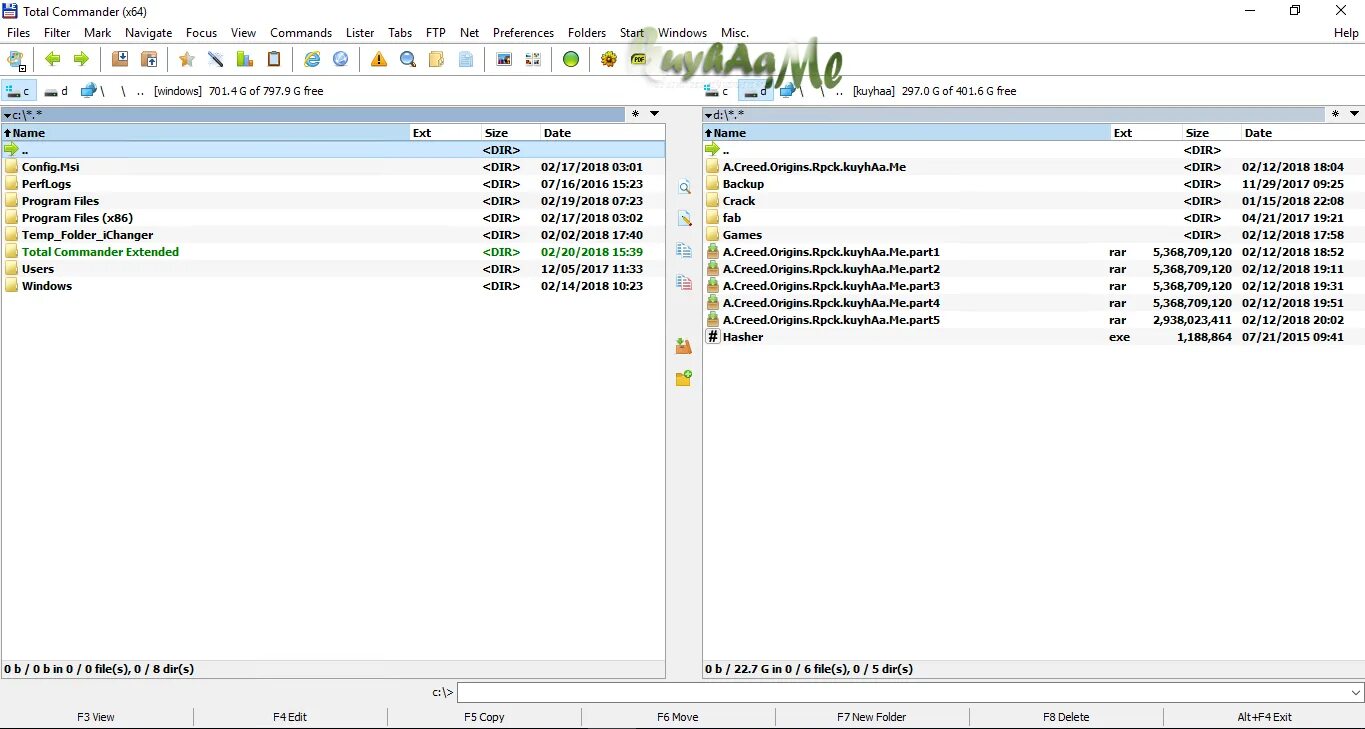Select the Hasher exe file
1365x729 pixels.
pos(1034,337)
